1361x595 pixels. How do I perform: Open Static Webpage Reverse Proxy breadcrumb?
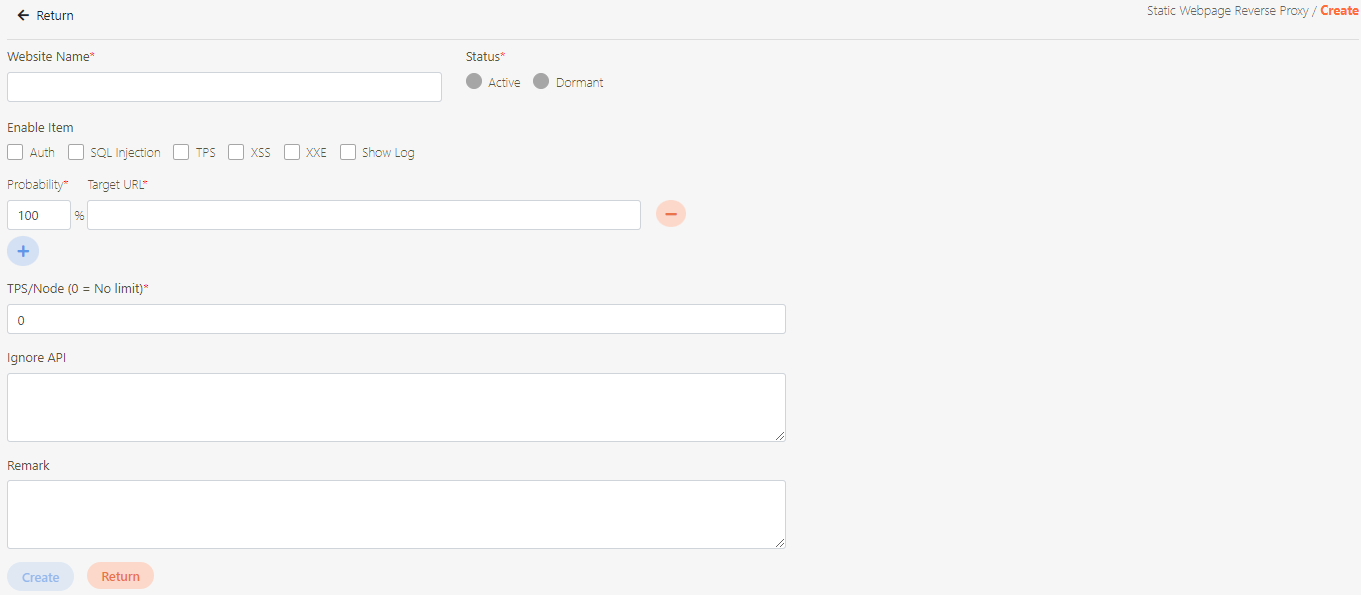coord(1227,11)
